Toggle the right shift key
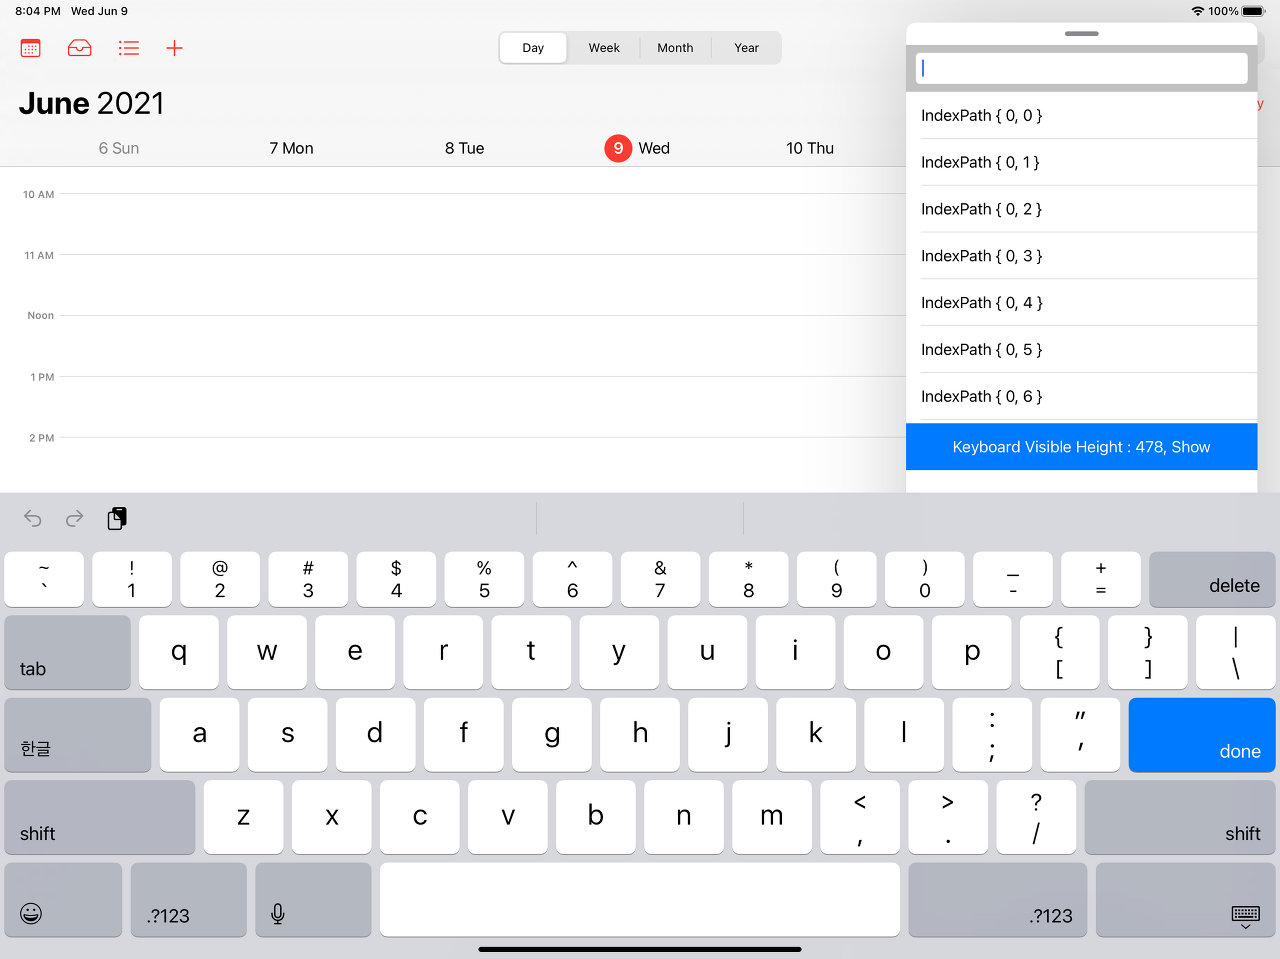Viewport: 1280px width, 959px height. [x=1180, y=817]
